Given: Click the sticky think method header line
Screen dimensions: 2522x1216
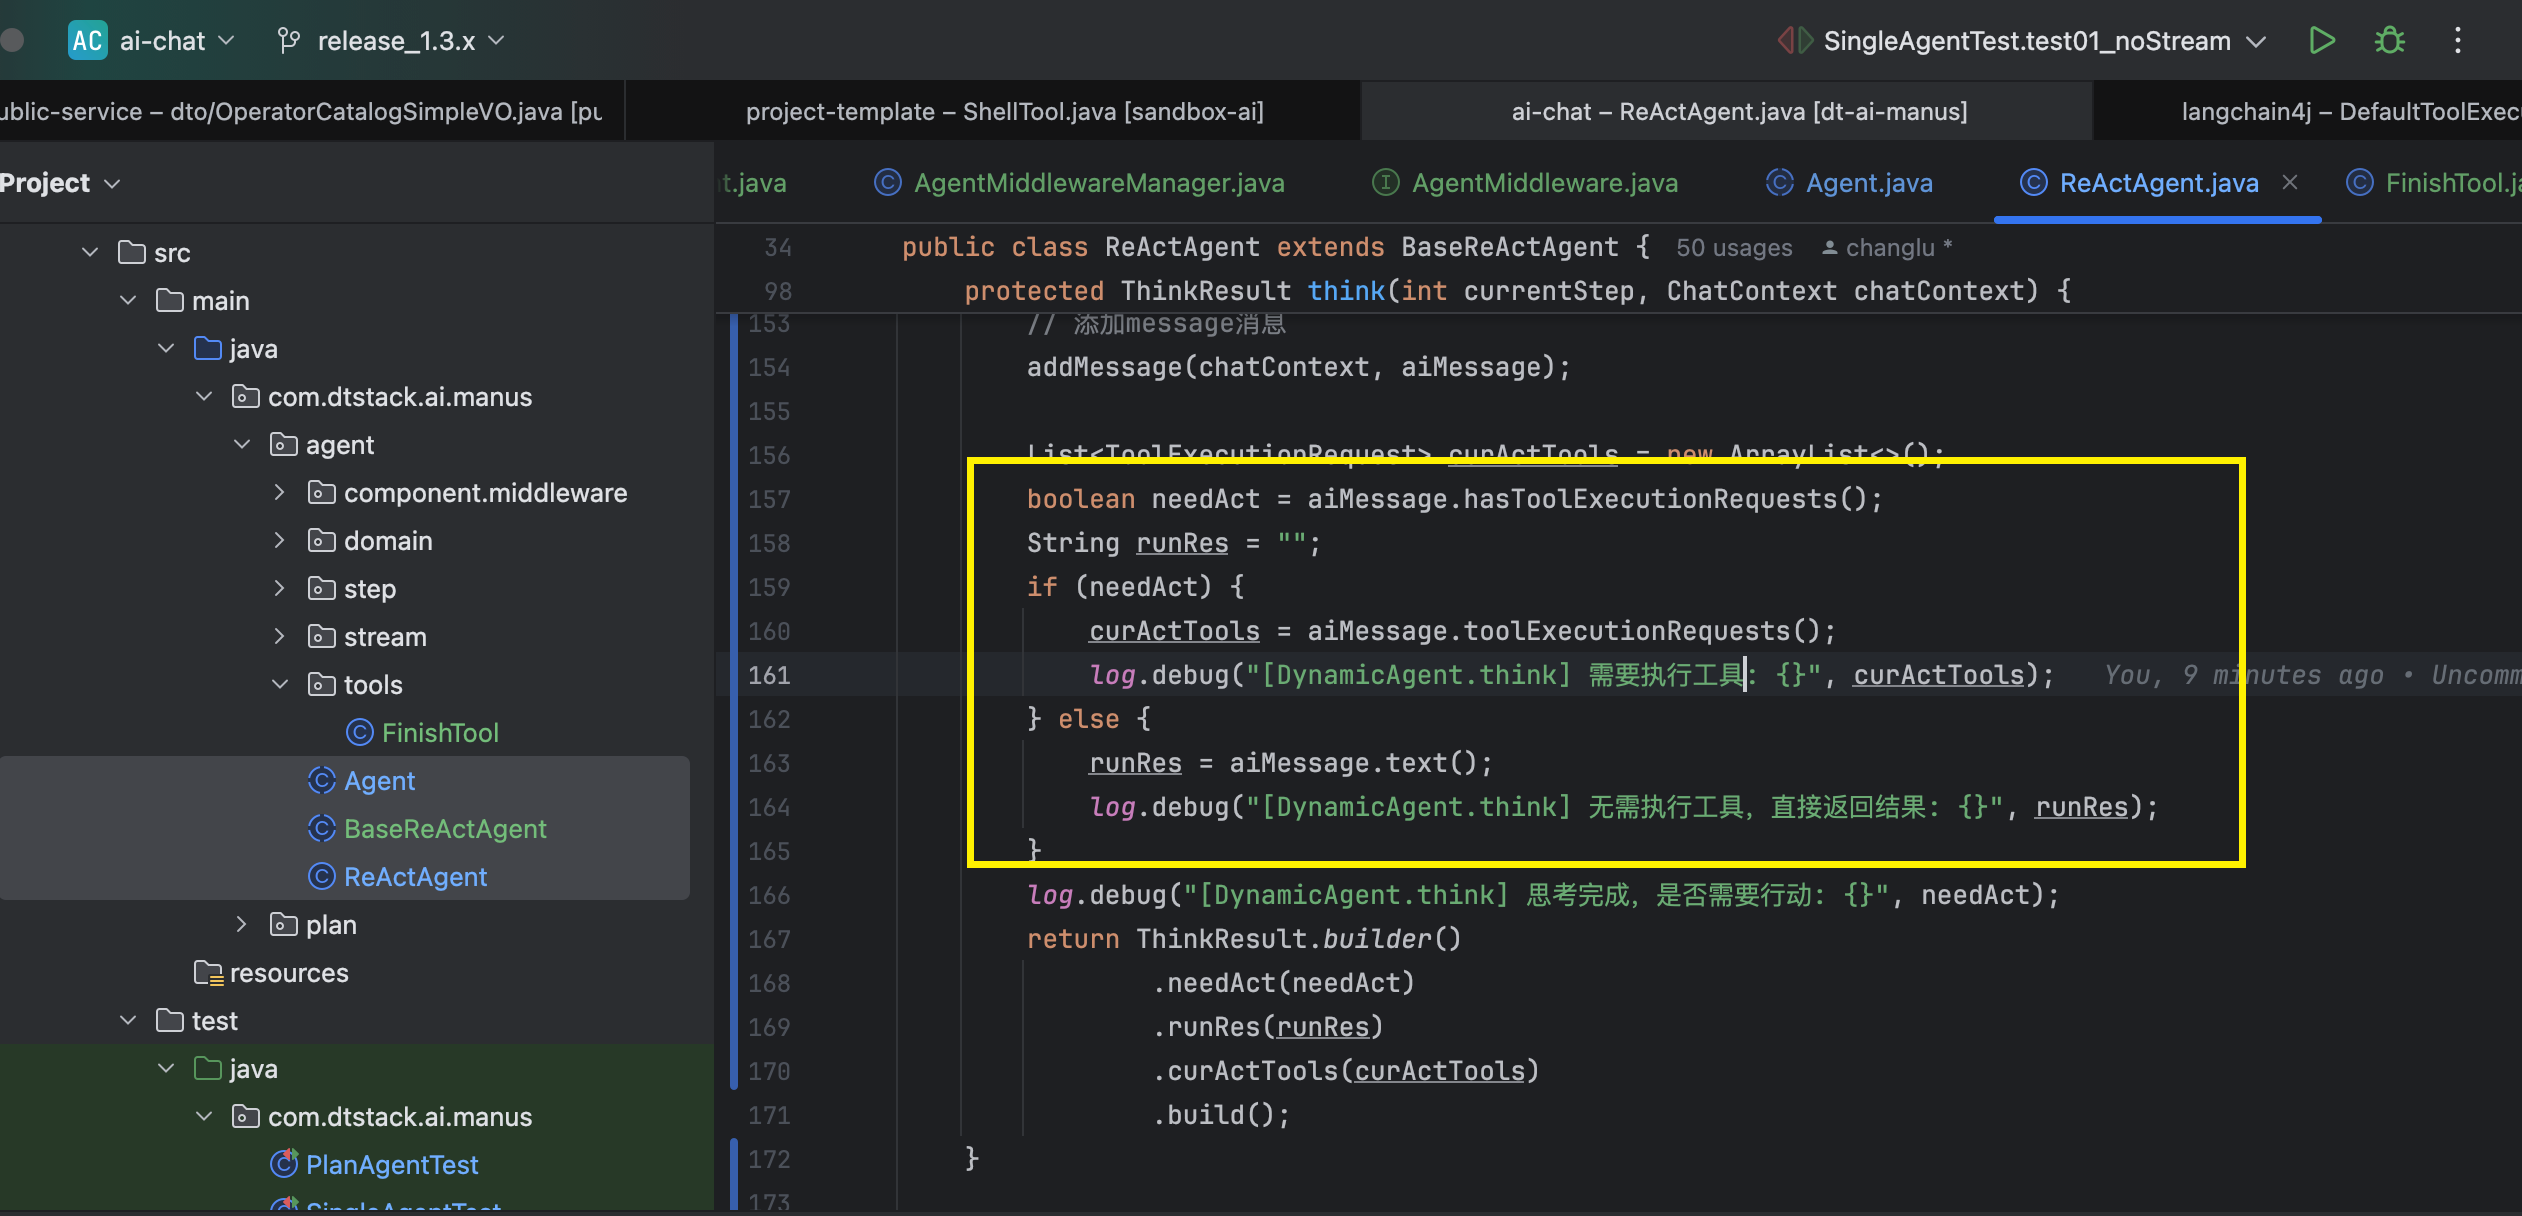Looking at the screenshot, I should [1517, 291].
